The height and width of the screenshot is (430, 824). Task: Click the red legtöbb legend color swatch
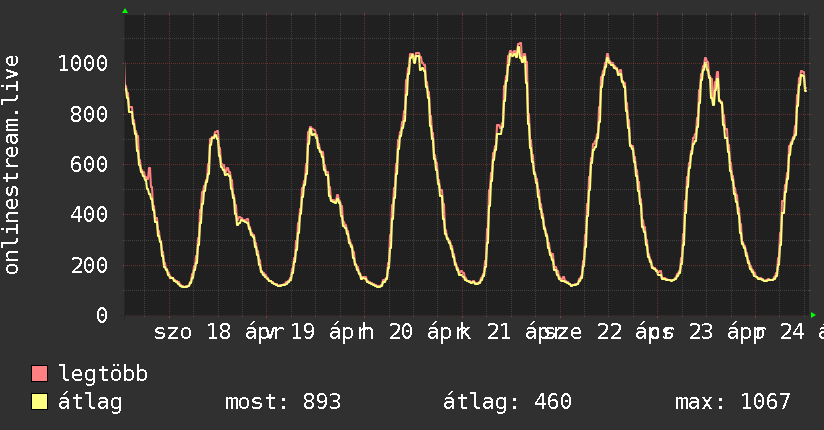[40, 375]
